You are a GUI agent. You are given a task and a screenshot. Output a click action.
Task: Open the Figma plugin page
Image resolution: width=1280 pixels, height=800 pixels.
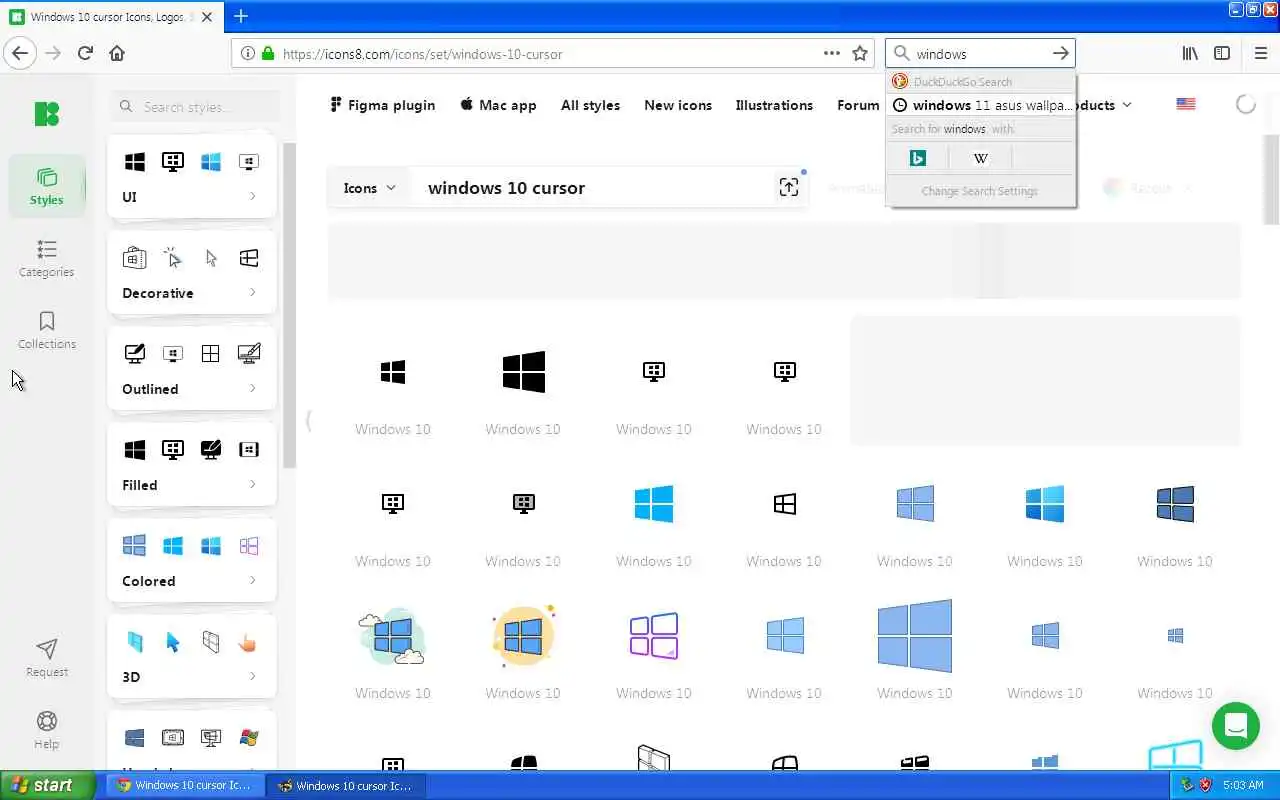(382, 105)
